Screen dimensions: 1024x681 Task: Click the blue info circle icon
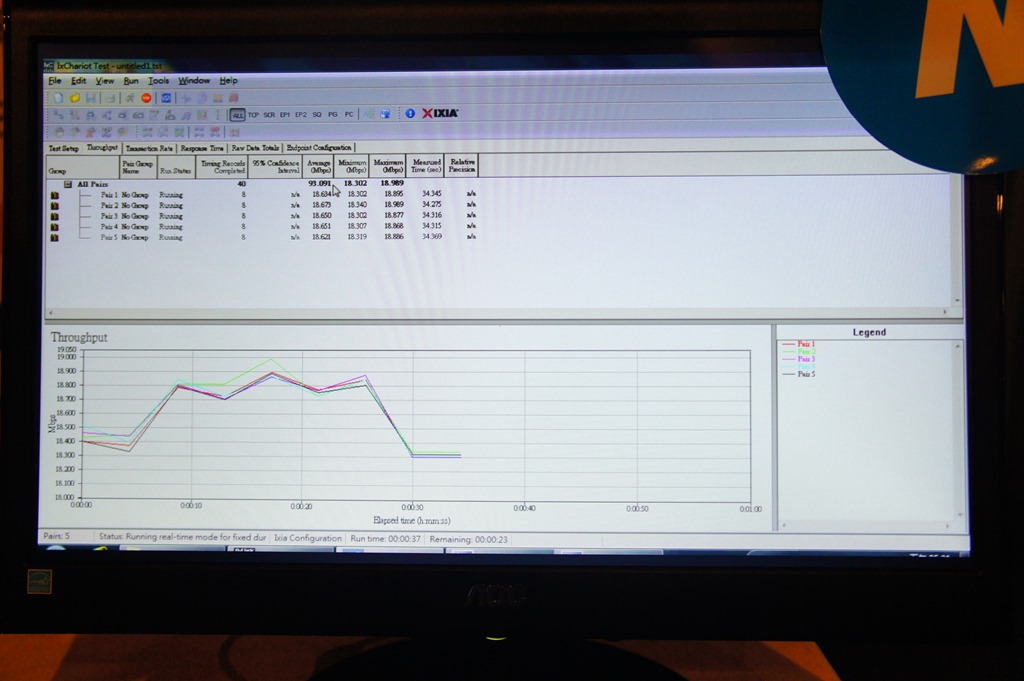(x=410, y=114)
